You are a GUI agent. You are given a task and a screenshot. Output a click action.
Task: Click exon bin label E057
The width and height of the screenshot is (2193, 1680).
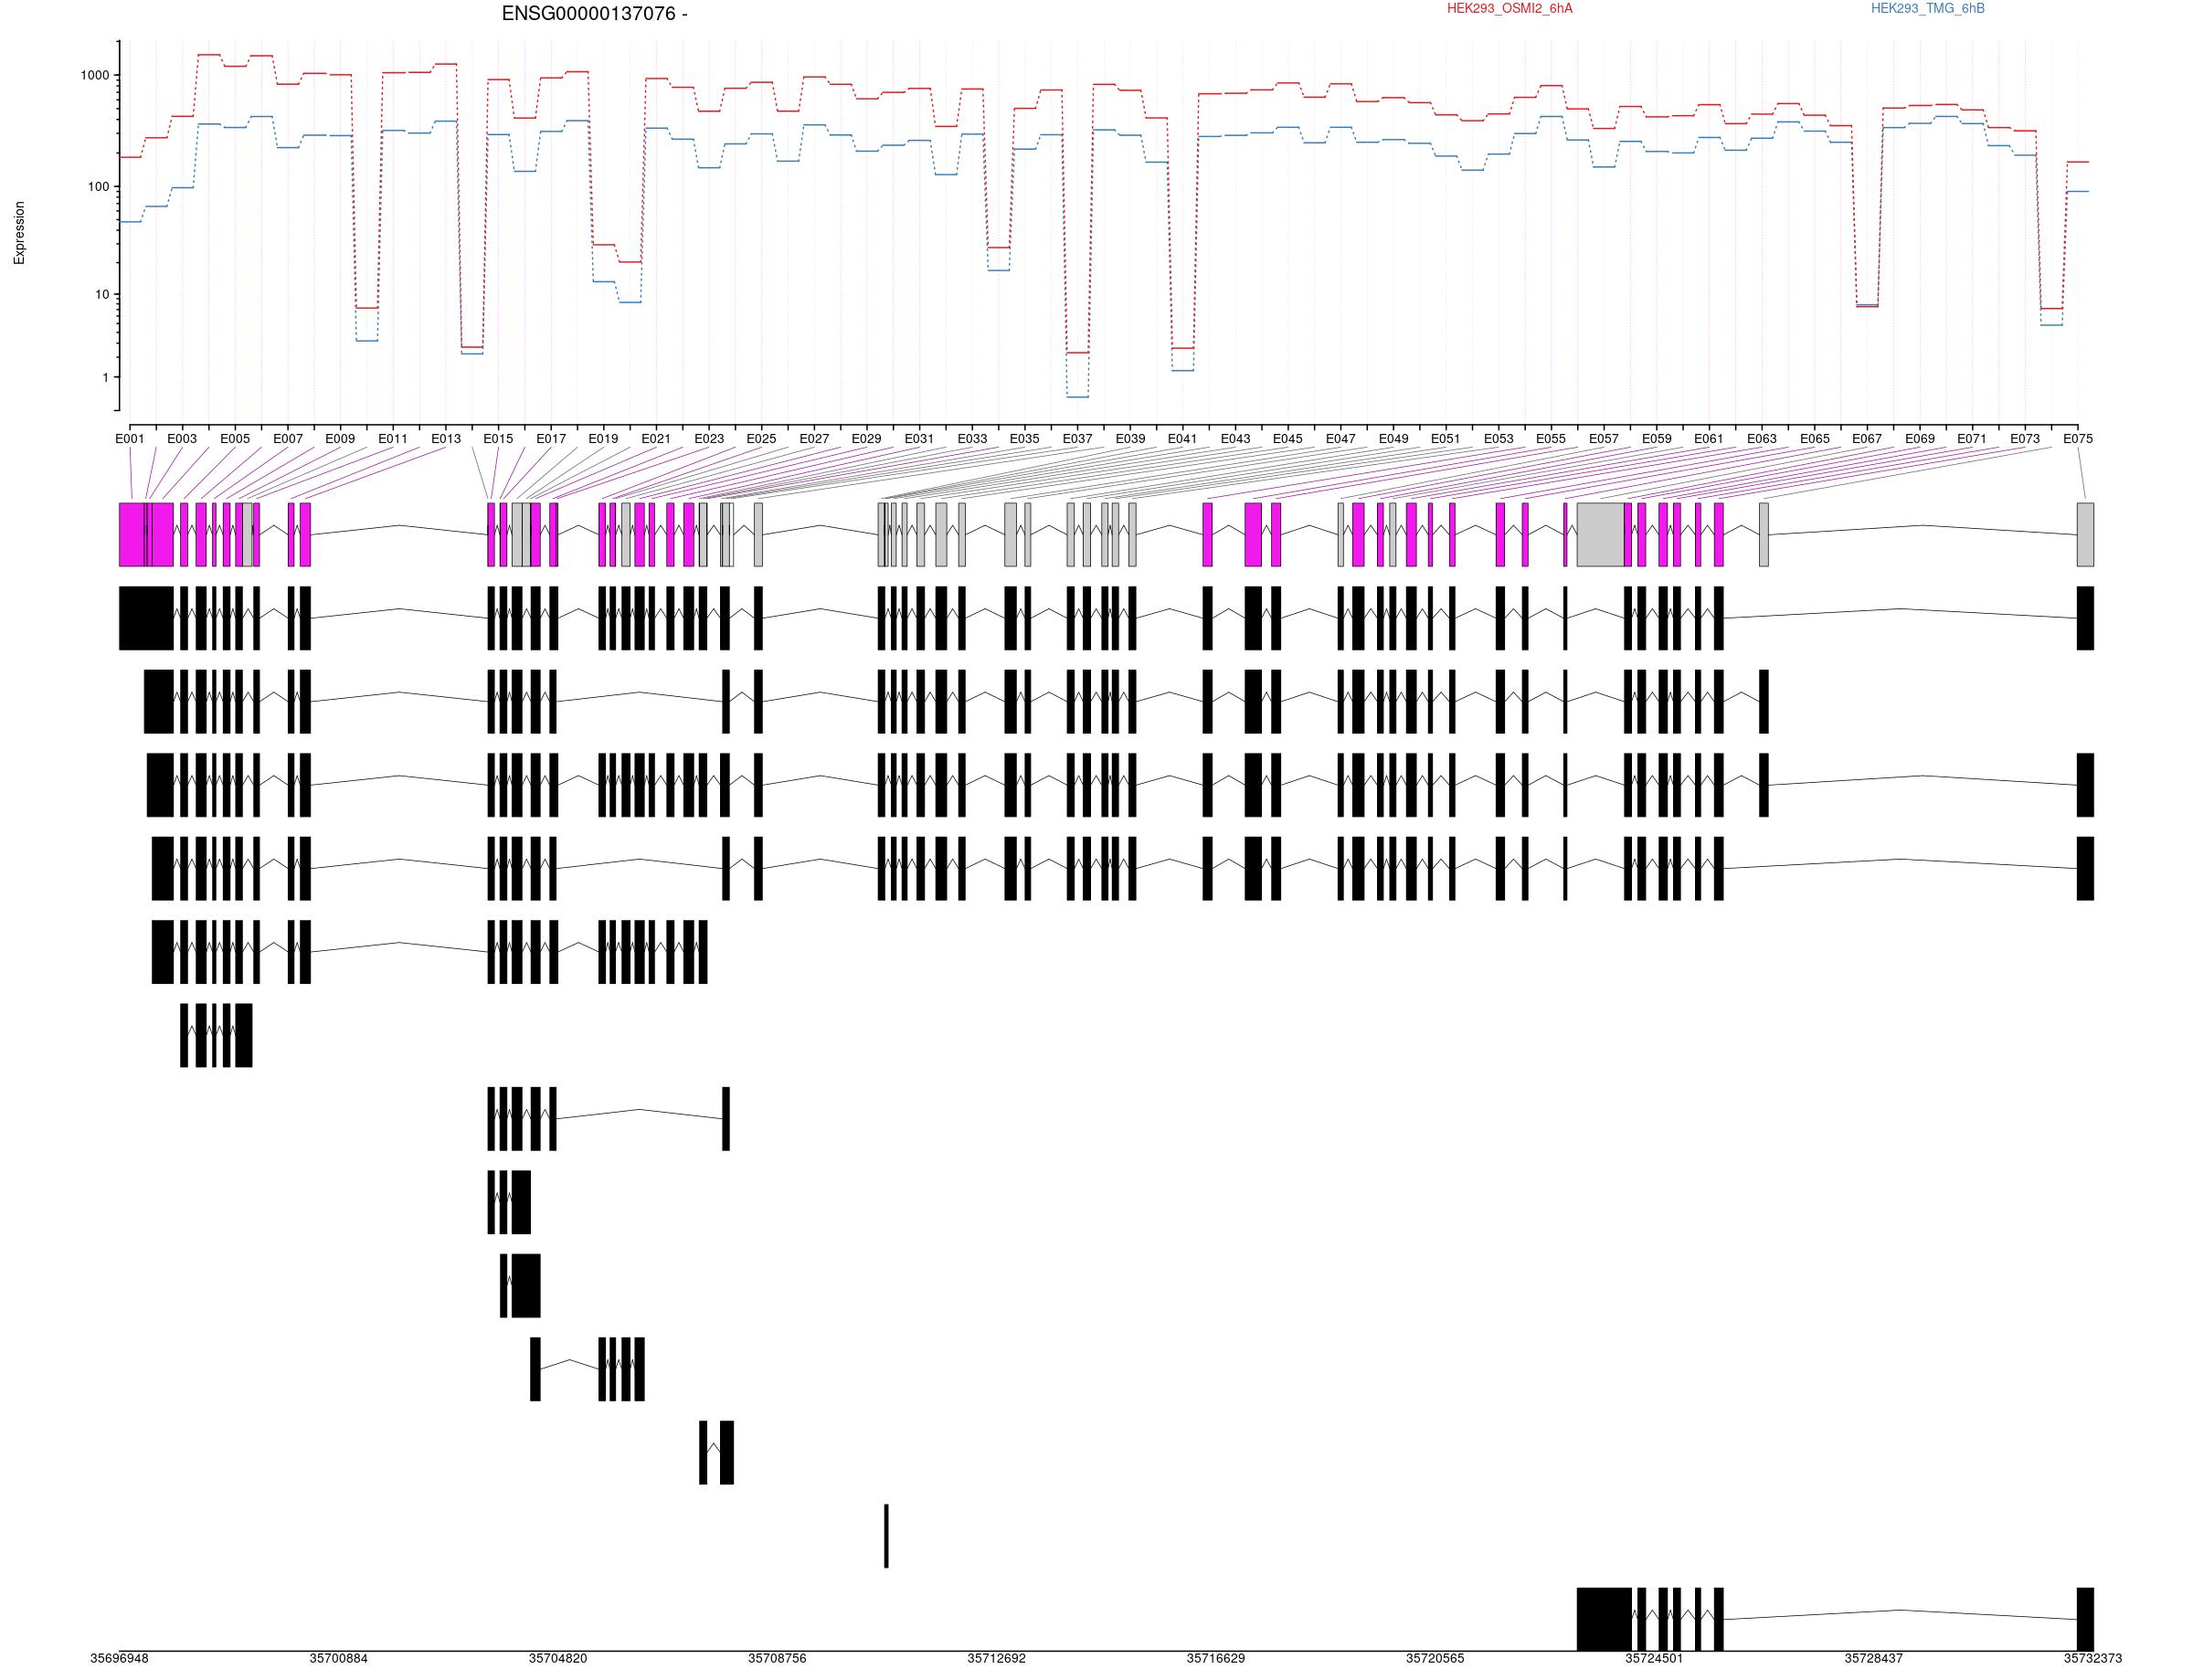pos(1603,439)
